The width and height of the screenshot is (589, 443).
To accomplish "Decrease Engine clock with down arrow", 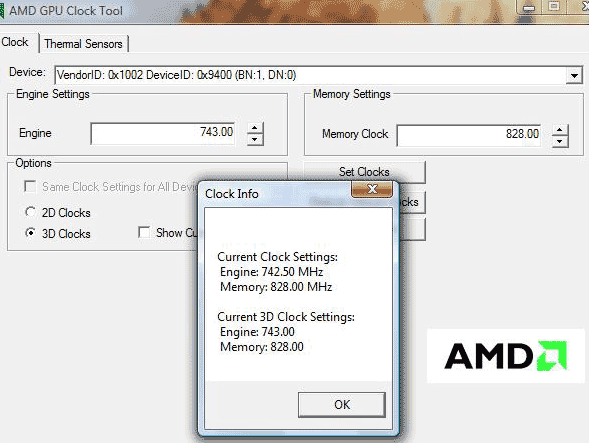I will [x=255, y=139].
